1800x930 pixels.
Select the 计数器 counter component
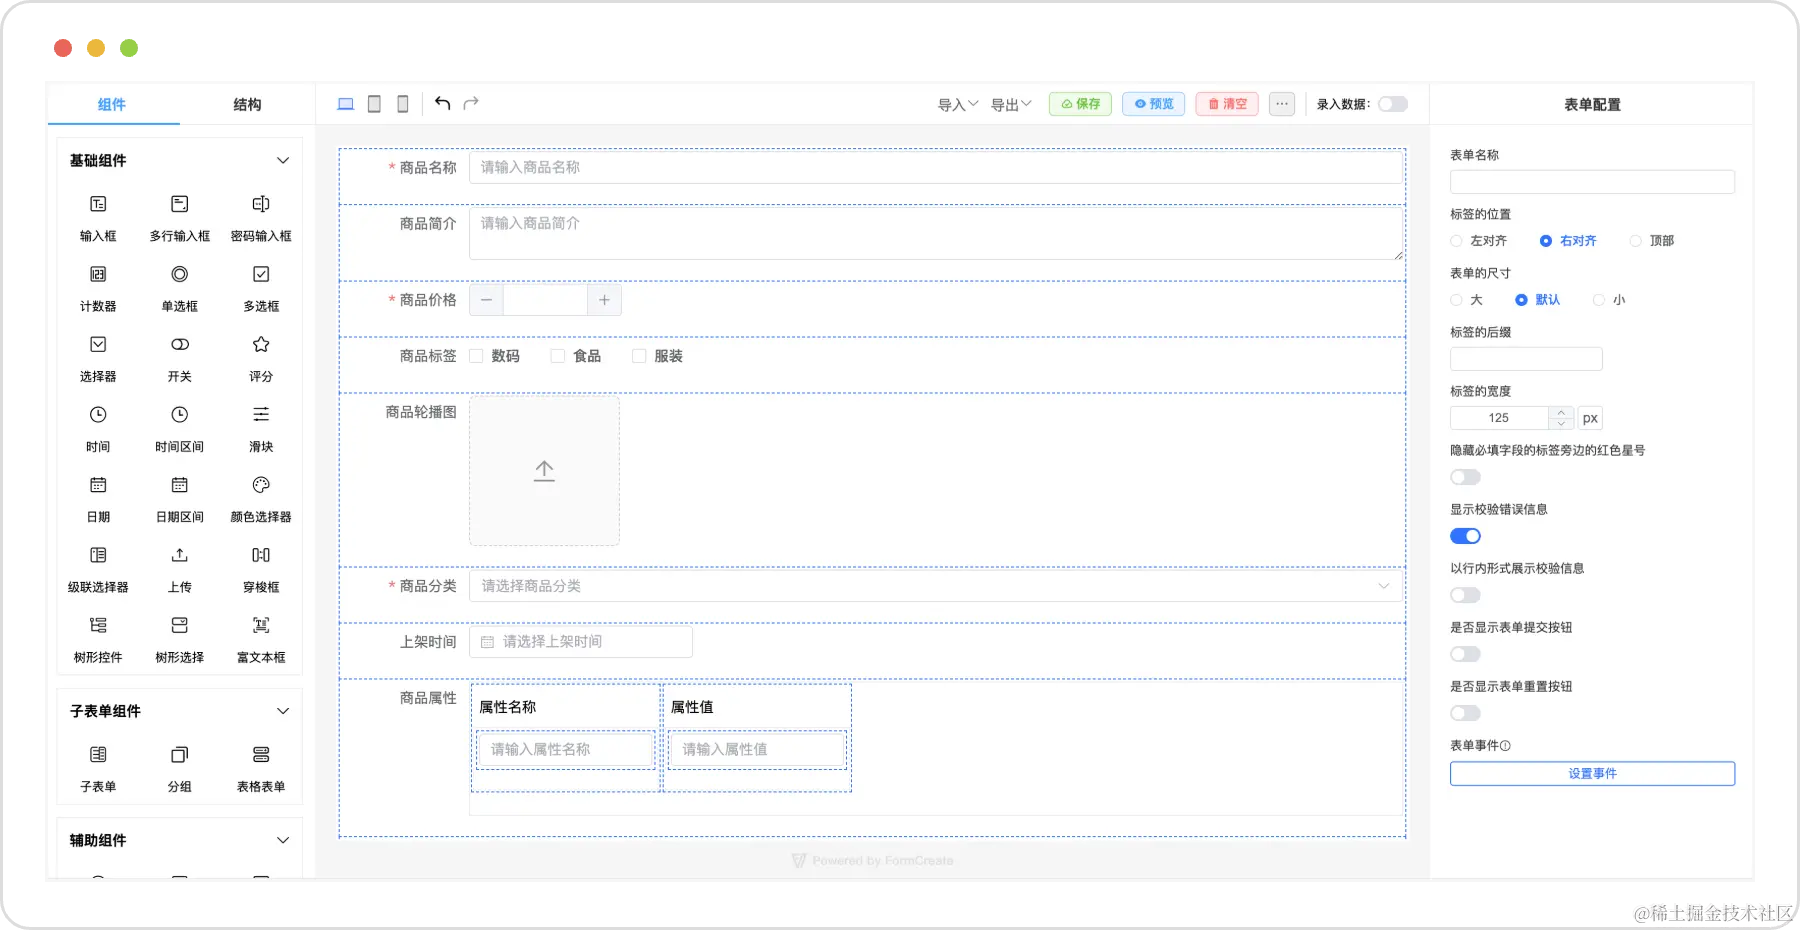[98, 289]
